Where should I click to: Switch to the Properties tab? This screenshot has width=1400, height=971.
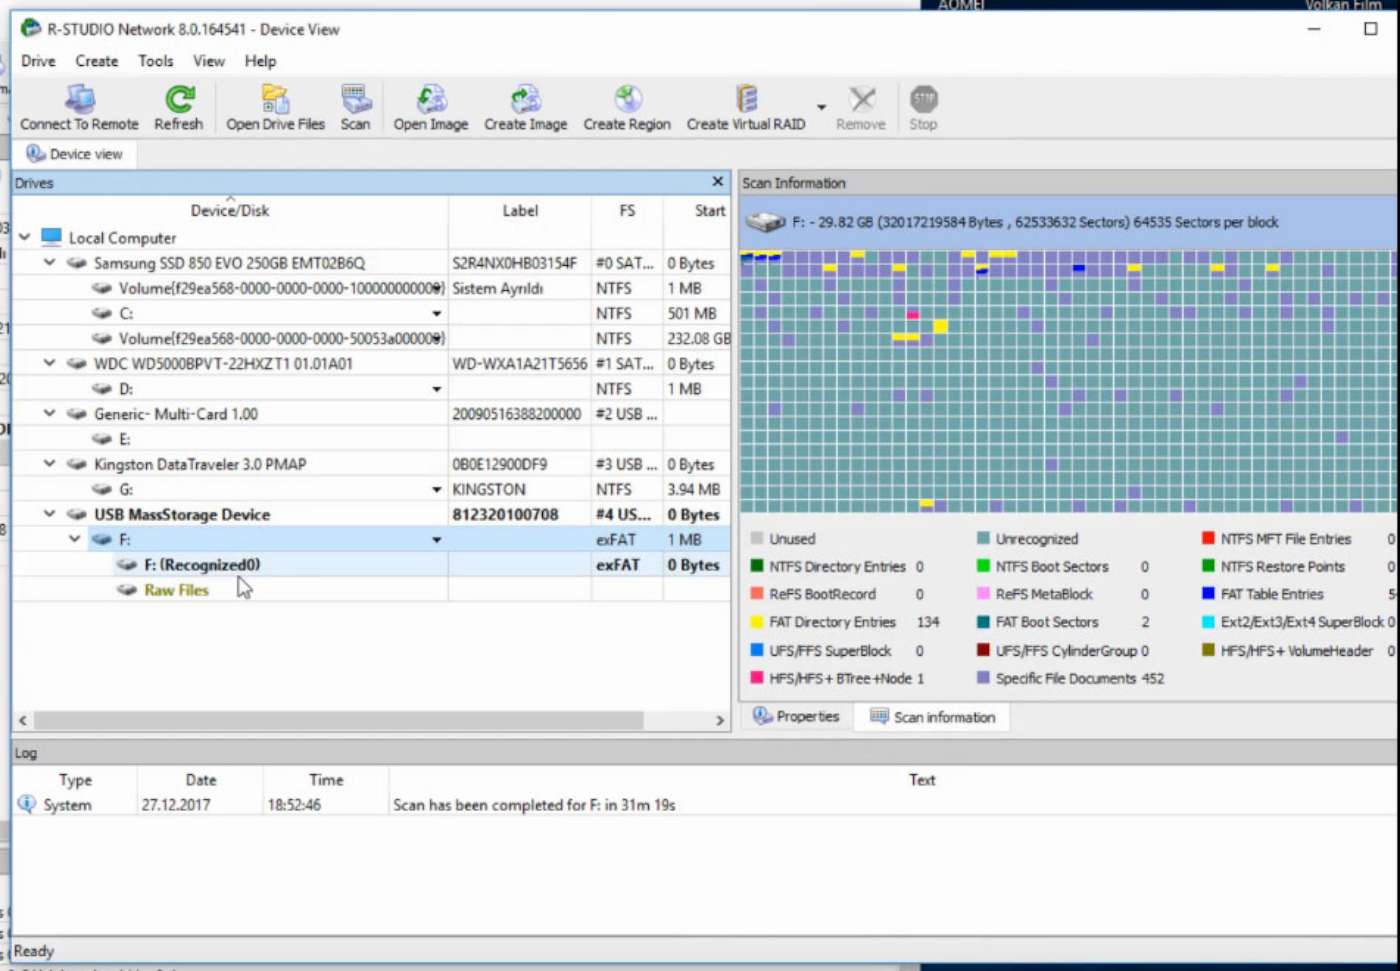coord(797,717)
